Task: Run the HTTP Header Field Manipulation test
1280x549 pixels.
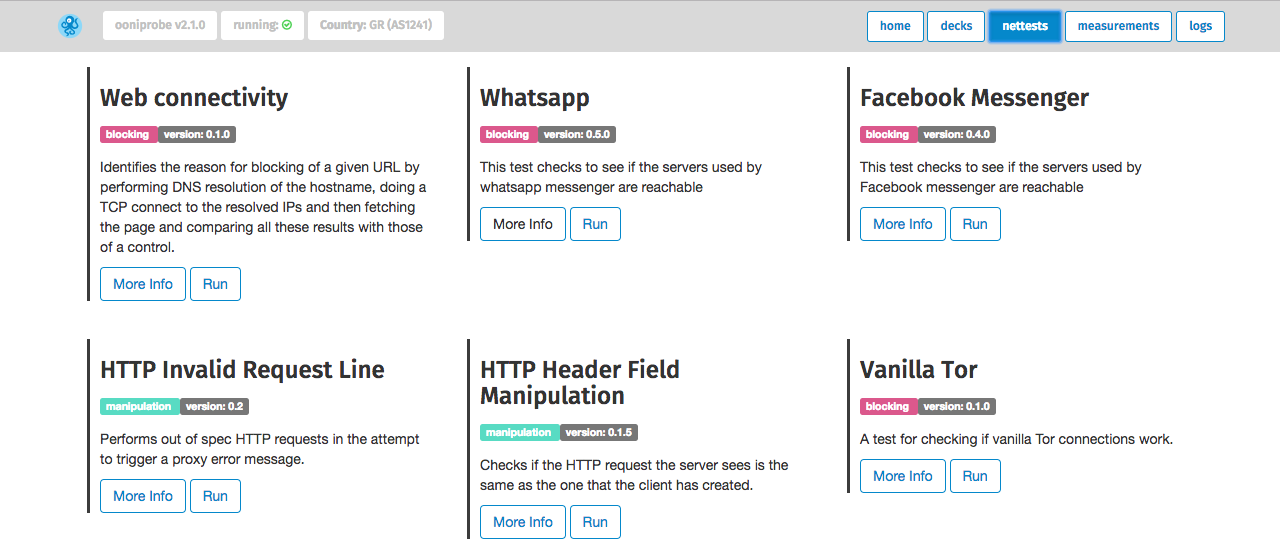Action: coord(595,522)
